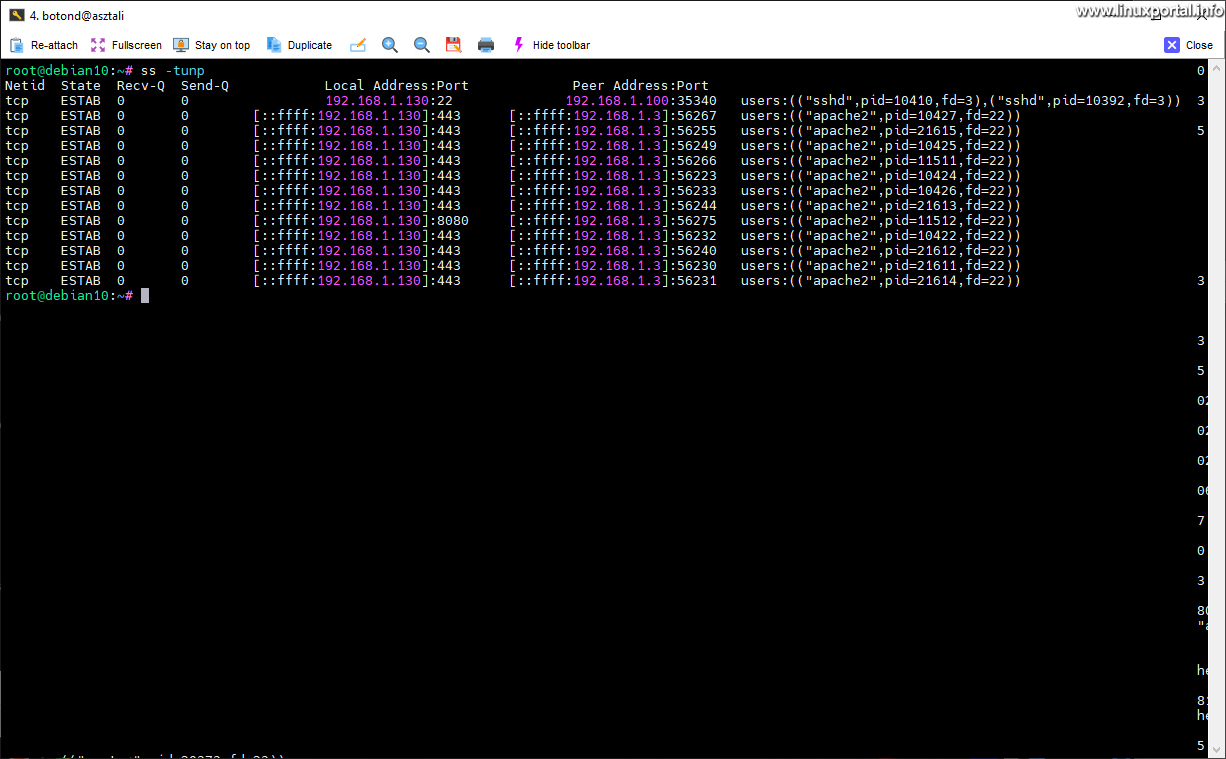The width and height of the screenshot is (1226, 759).
Task: Click the 'ss -tunp' command text
Action: [172, 71]
